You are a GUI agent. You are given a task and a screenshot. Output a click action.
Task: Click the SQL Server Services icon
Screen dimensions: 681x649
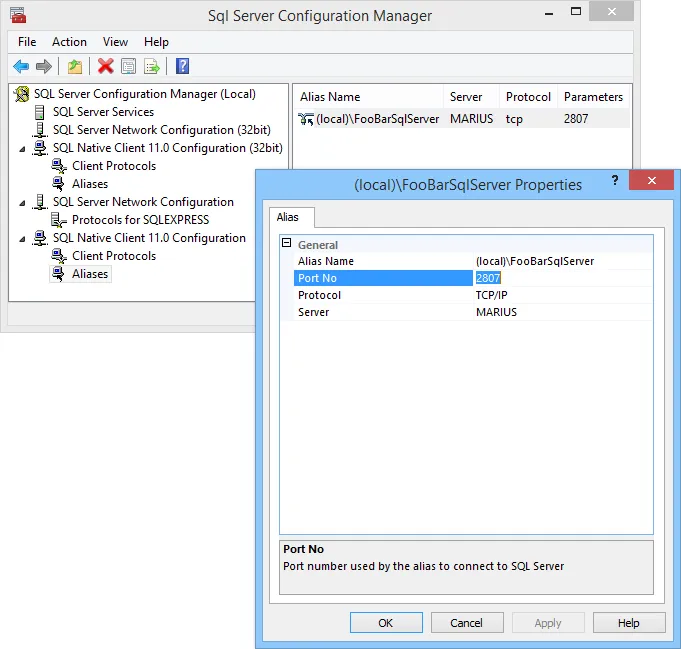coord(40,112)
